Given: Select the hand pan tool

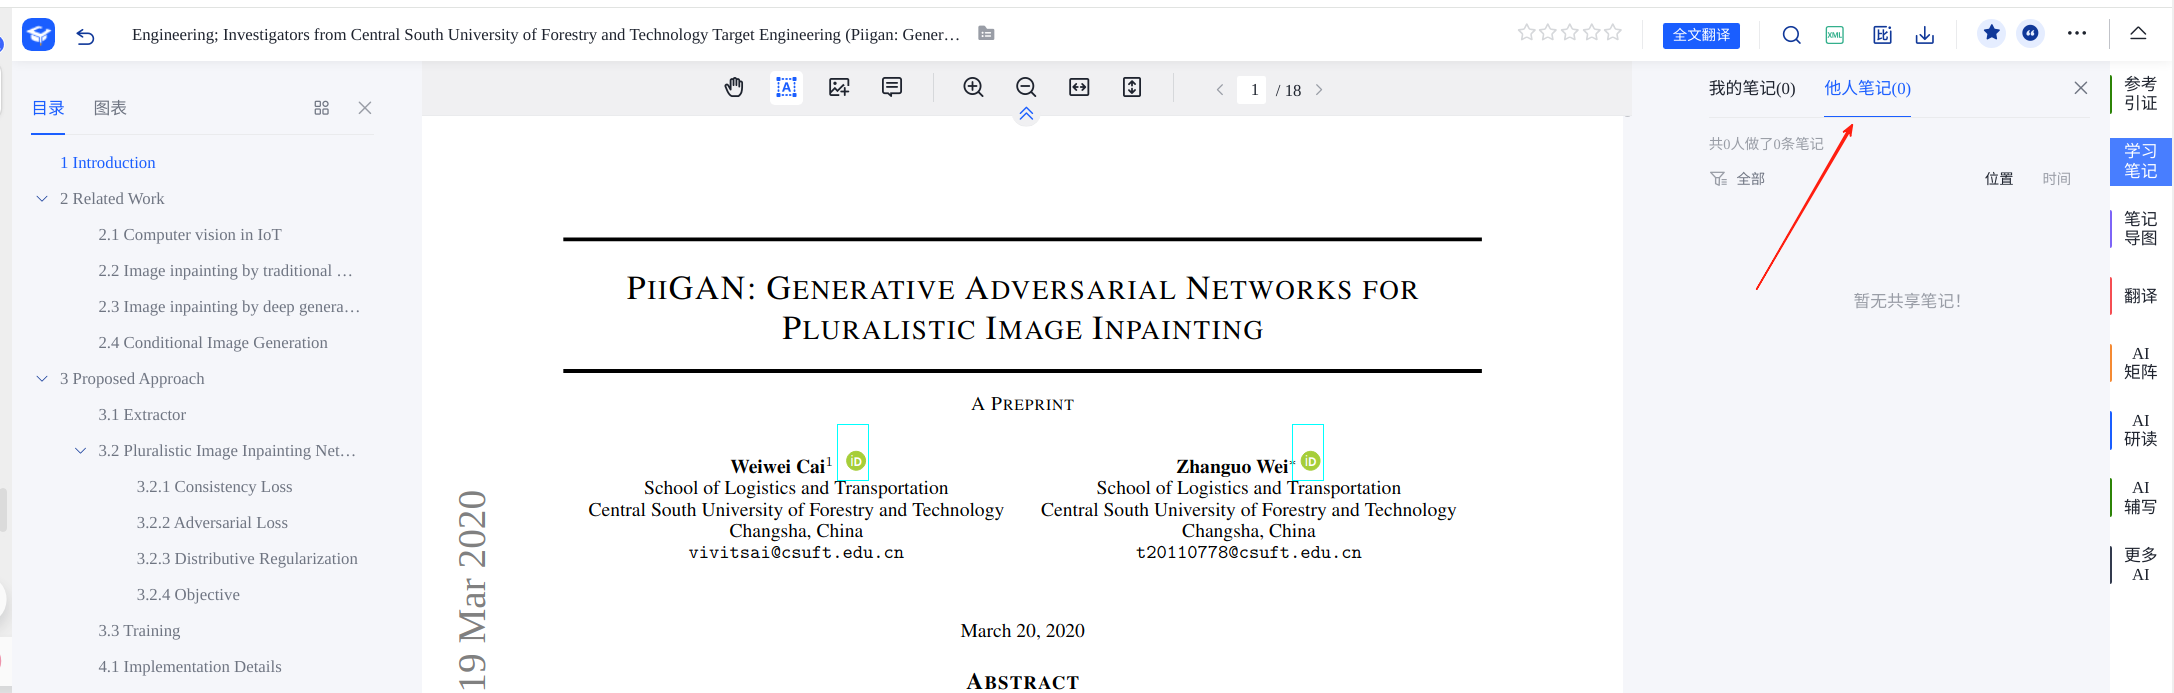Looking at the screenshot, I should 734,88.
